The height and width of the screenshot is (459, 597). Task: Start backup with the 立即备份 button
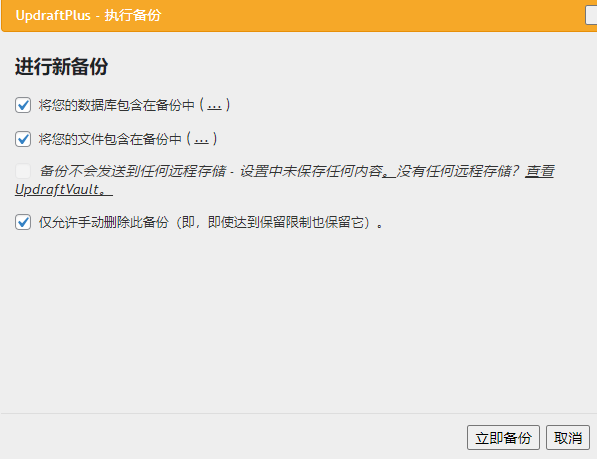coord(503,438)
